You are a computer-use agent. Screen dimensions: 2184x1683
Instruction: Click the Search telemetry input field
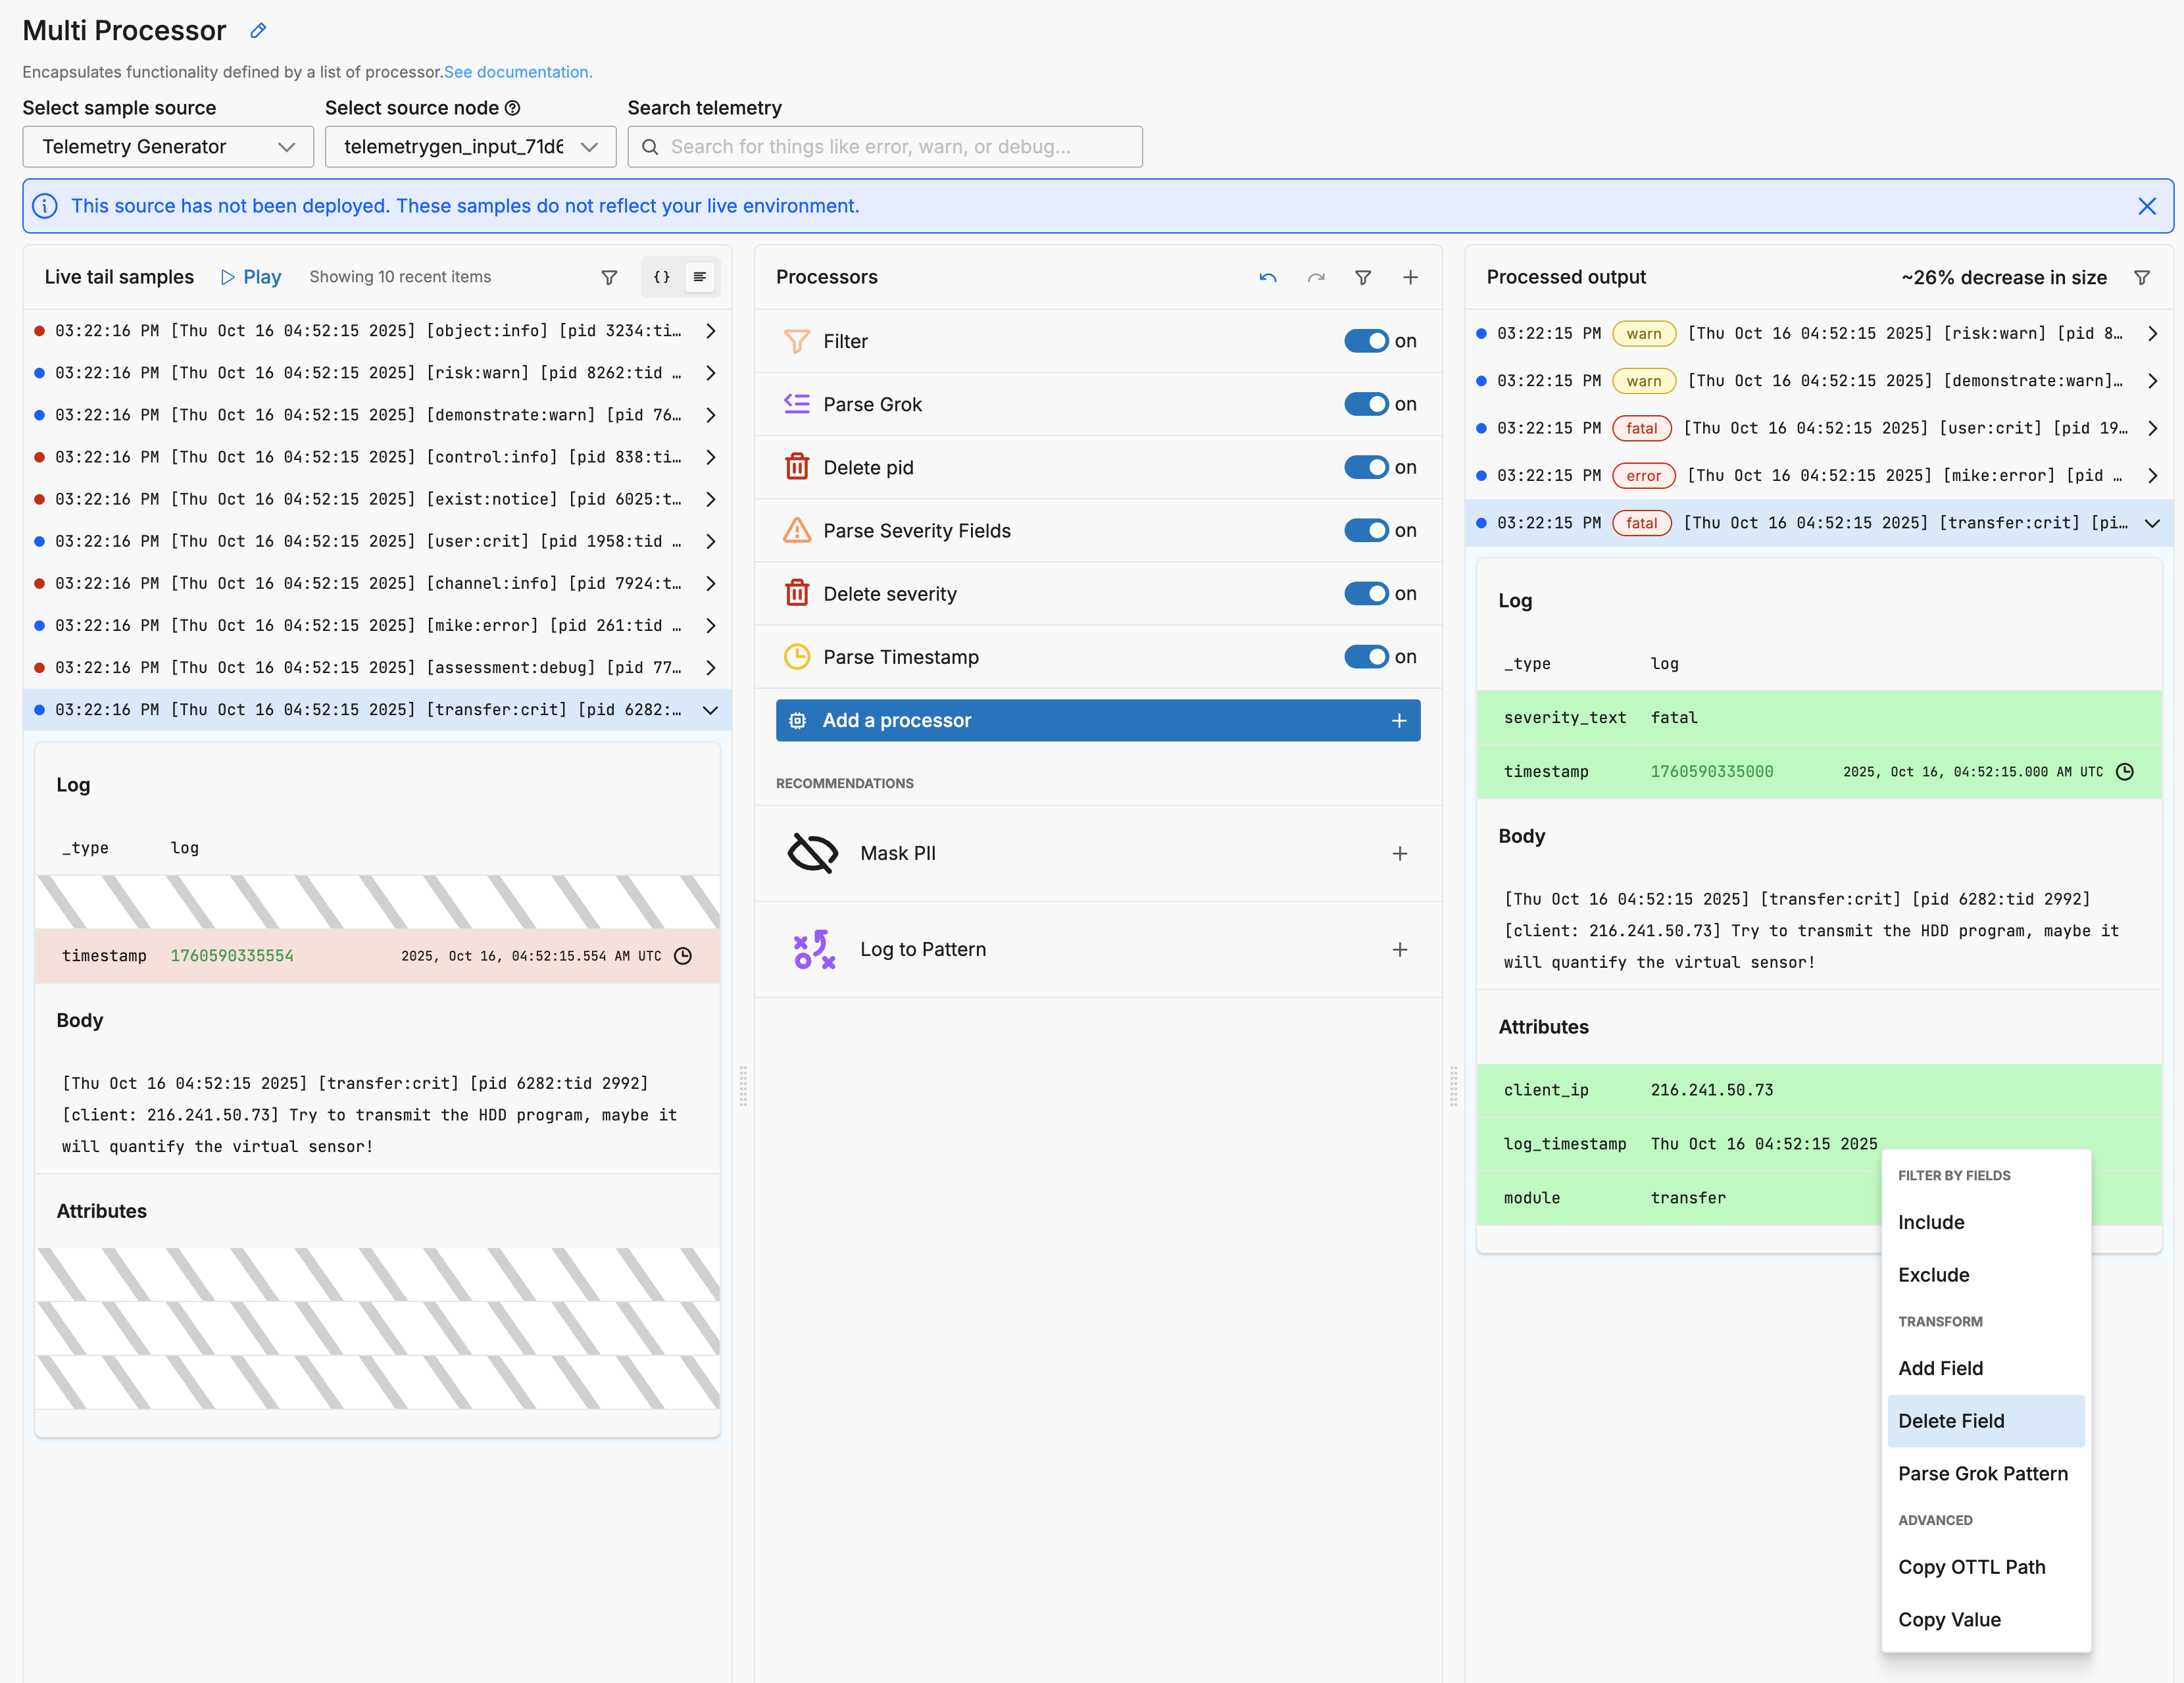click(885, 147)
